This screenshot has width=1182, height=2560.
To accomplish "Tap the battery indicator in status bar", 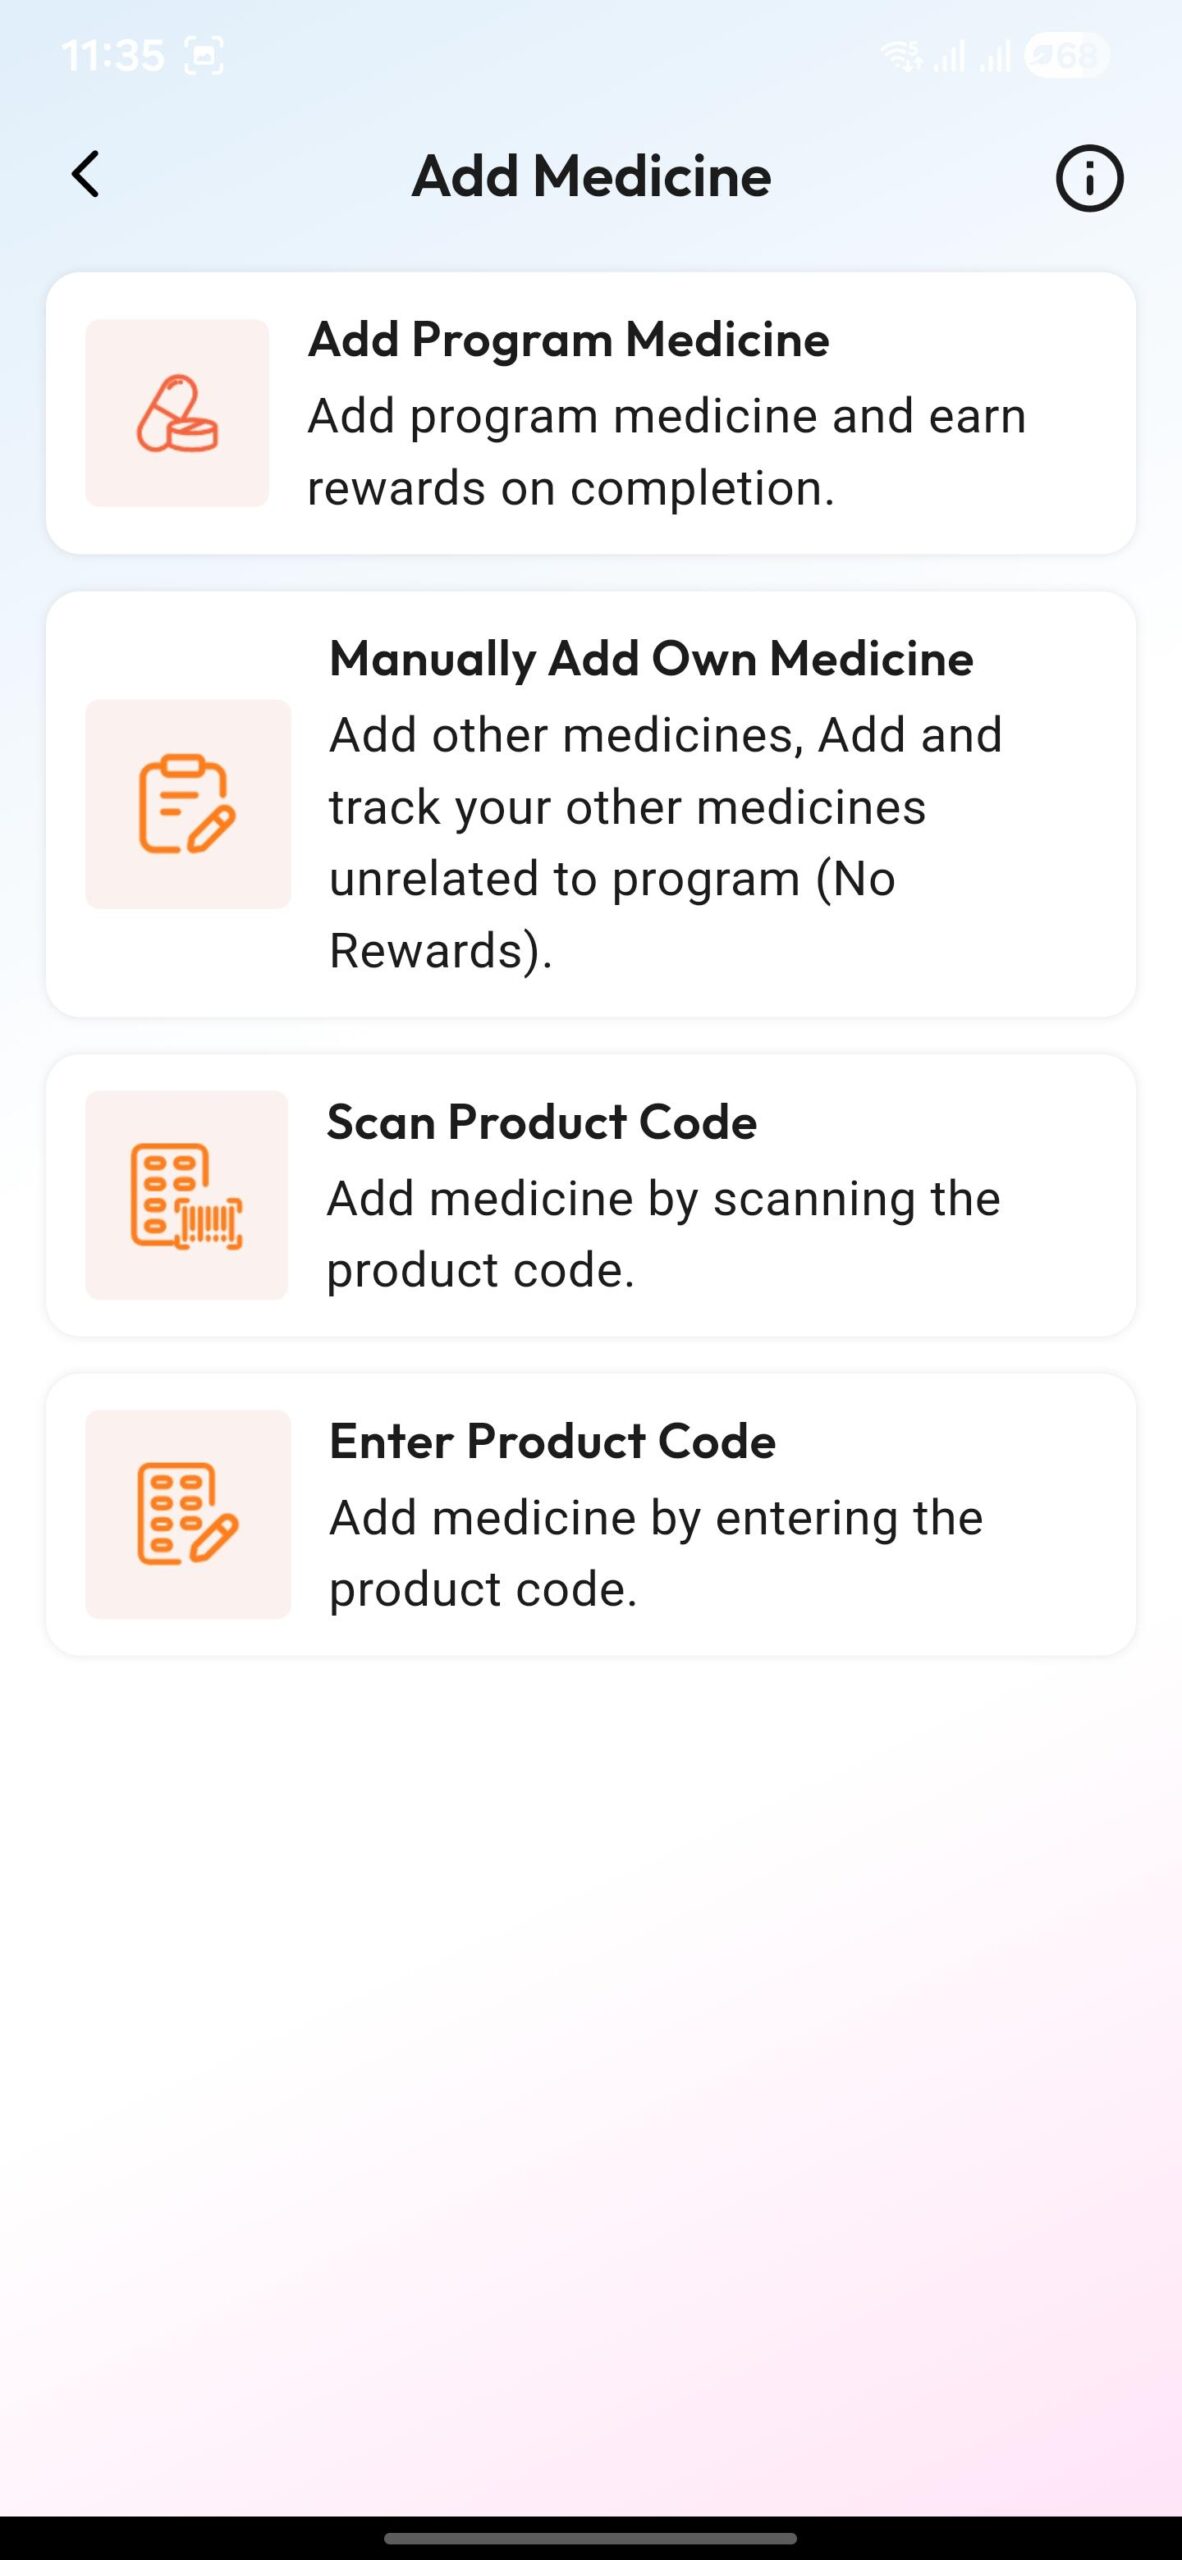I will pyautogui.click(x=1066, y=55).
